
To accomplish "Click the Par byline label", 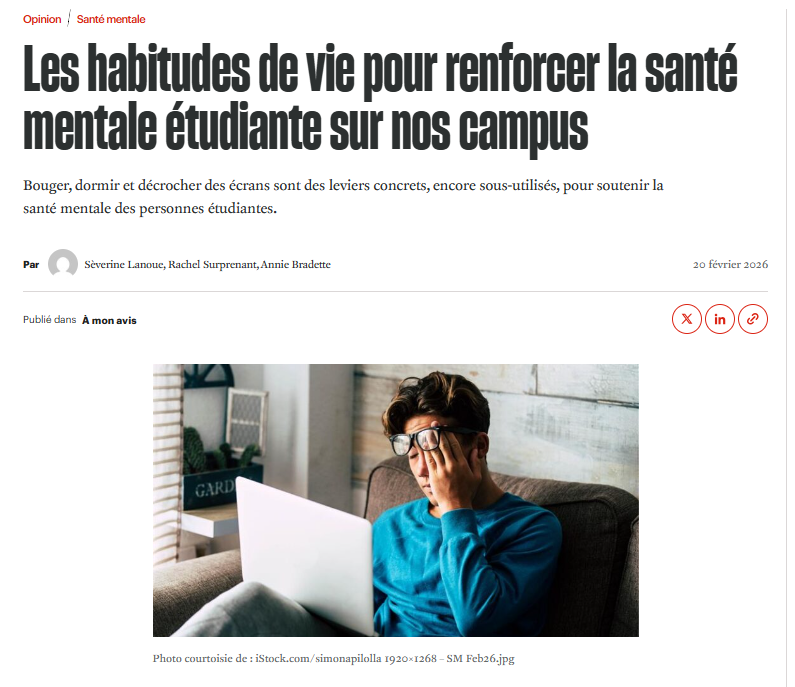I will [31, 264].
